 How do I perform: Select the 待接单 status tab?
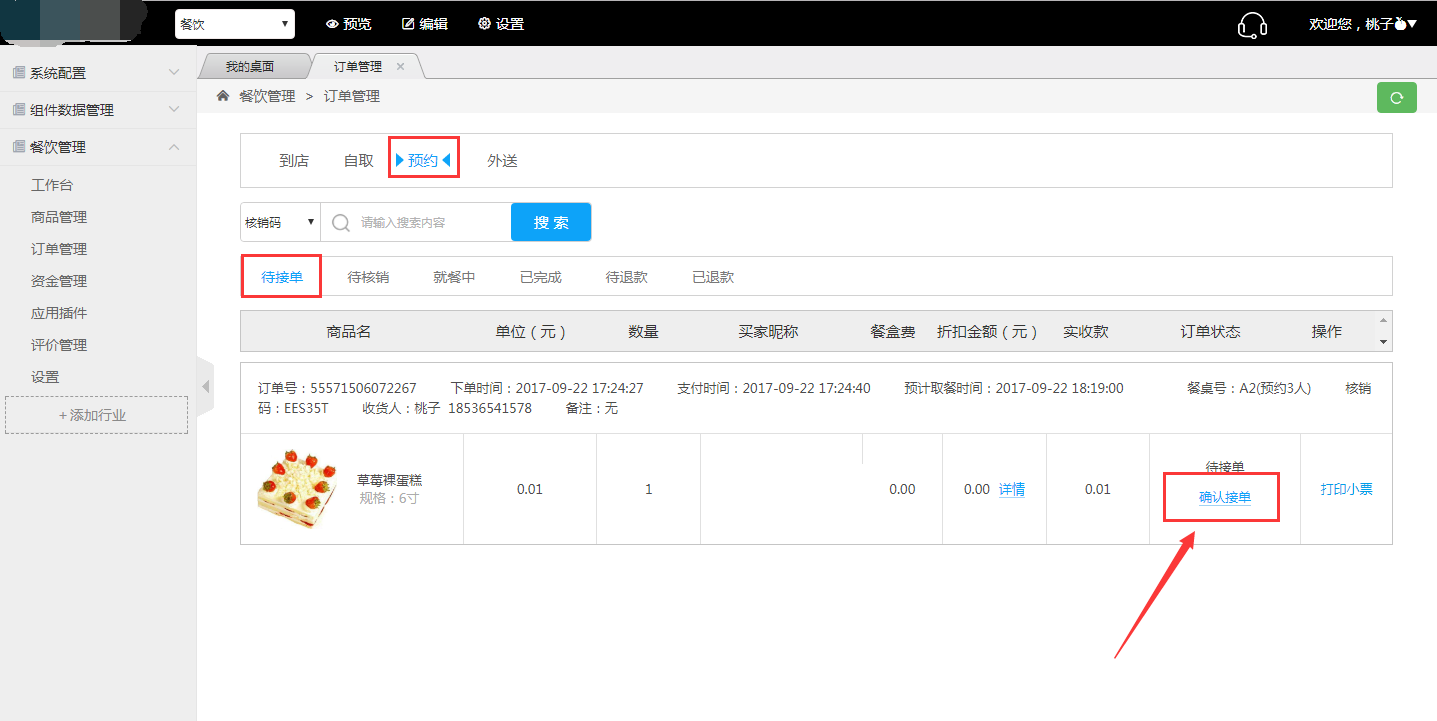point(282,277)
